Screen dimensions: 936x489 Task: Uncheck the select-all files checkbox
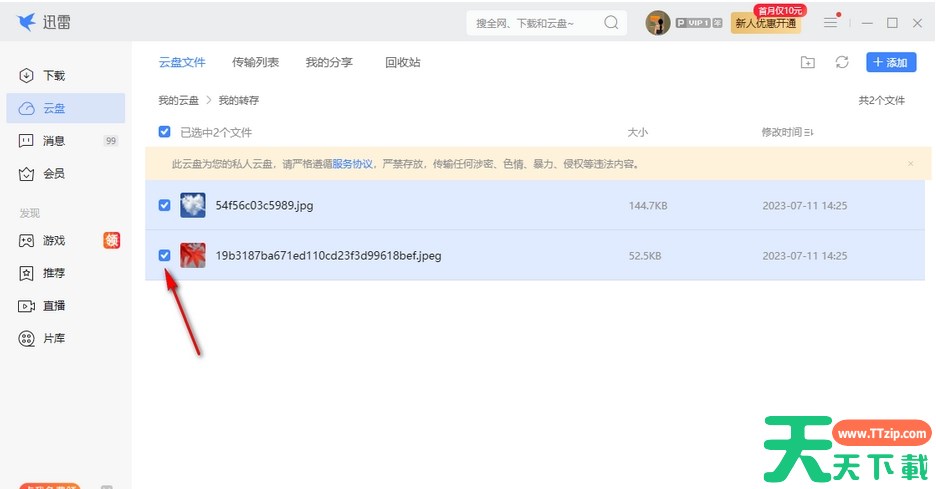(x=165, y=132)
